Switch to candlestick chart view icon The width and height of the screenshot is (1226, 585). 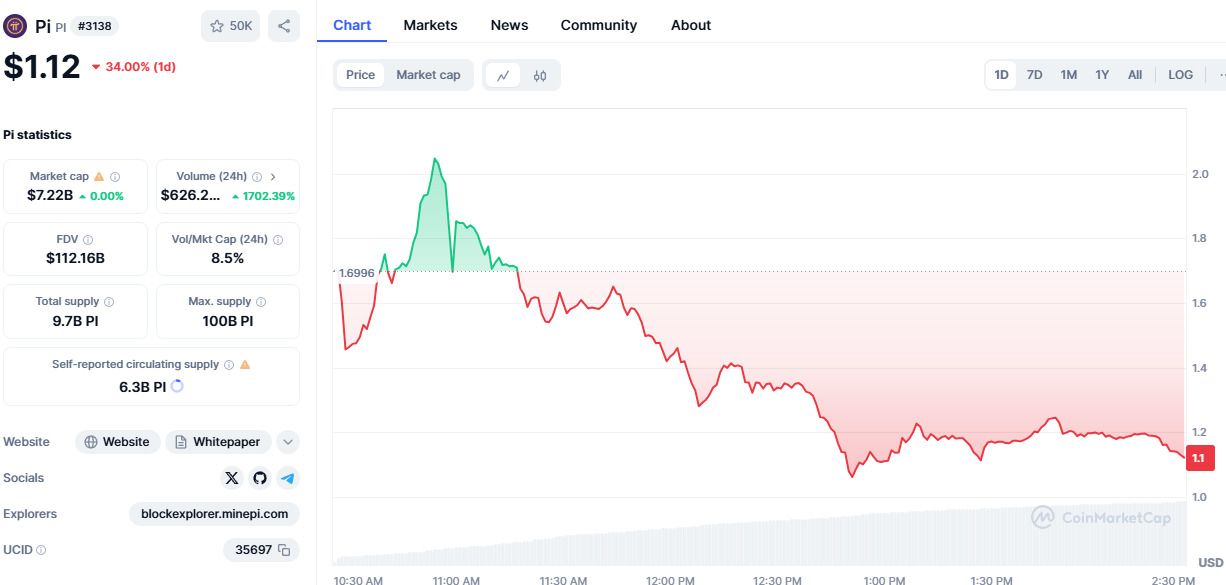point(540,75)
